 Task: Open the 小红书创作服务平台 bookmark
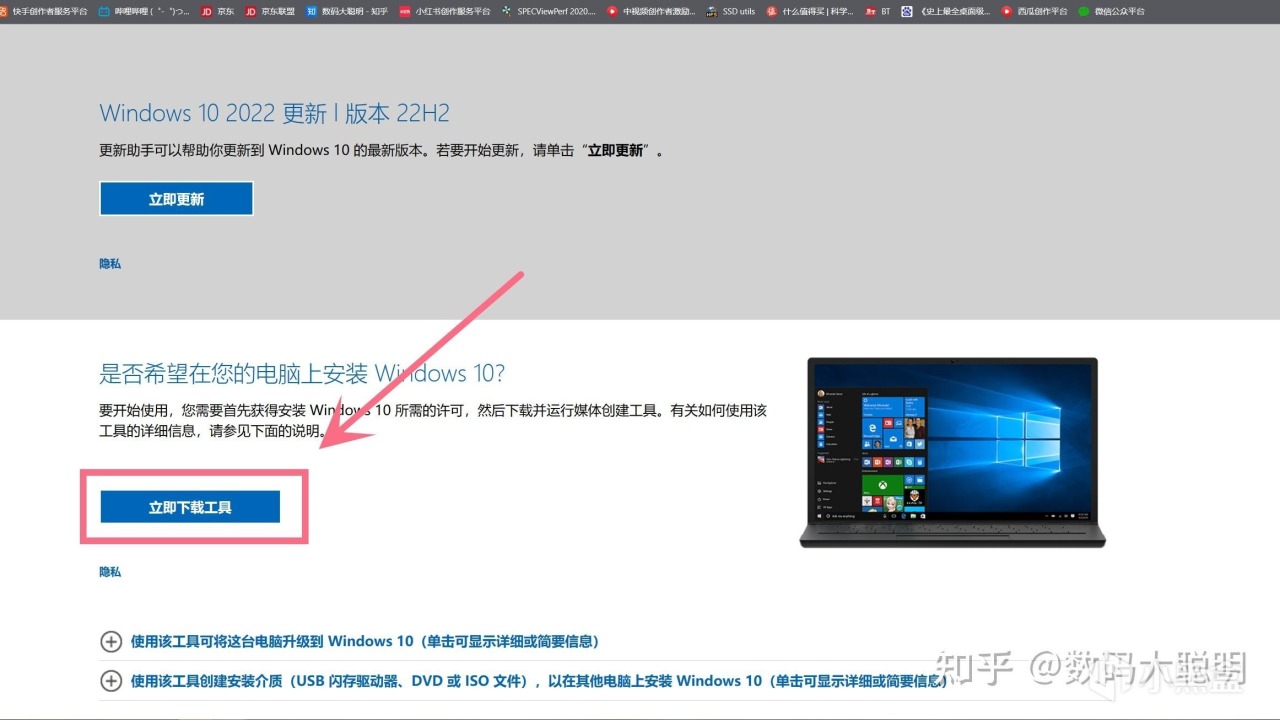445,11
